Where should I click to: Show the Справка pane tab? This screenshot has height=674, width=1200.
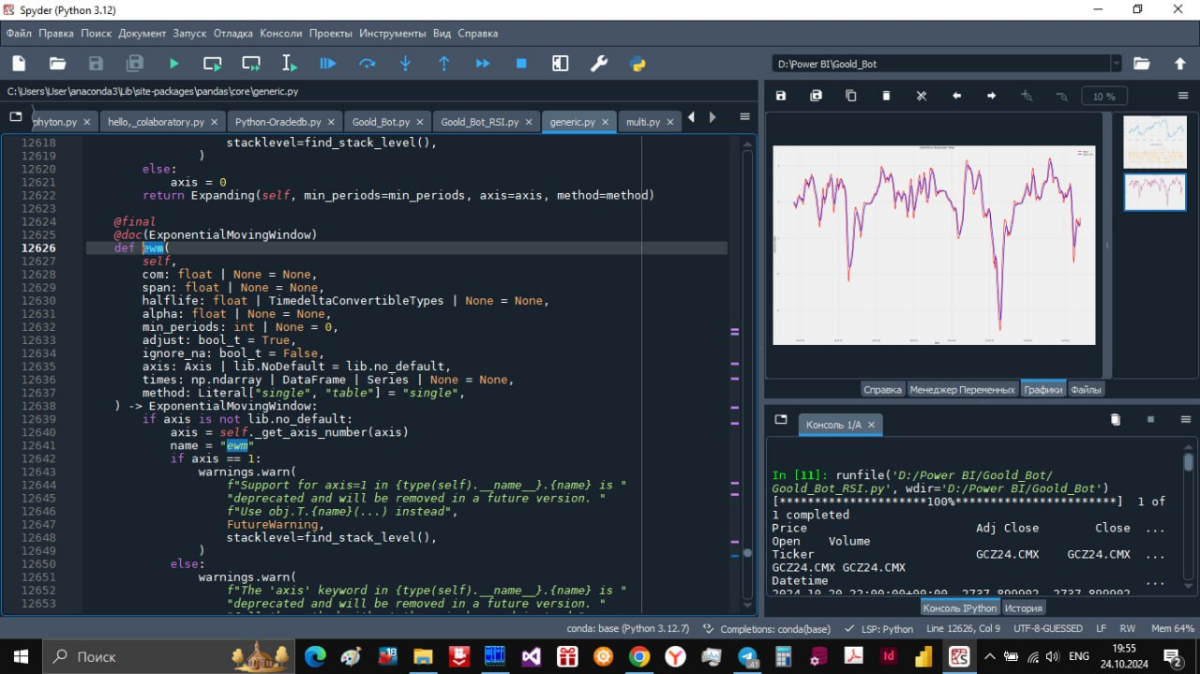click(883, 389)
